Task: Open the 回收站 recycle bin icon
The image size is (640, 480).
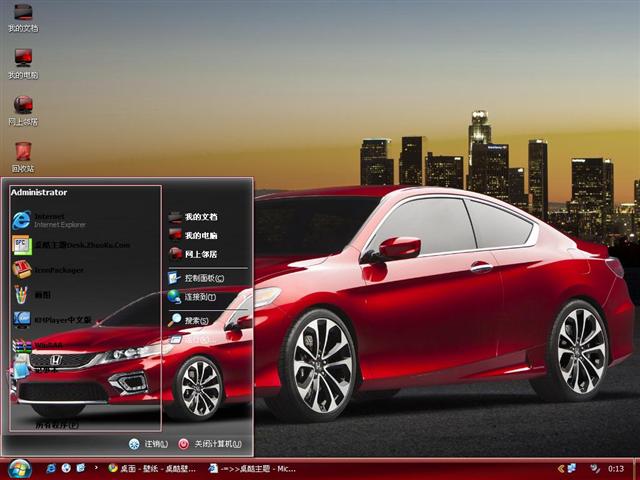Action: point(22,153)
